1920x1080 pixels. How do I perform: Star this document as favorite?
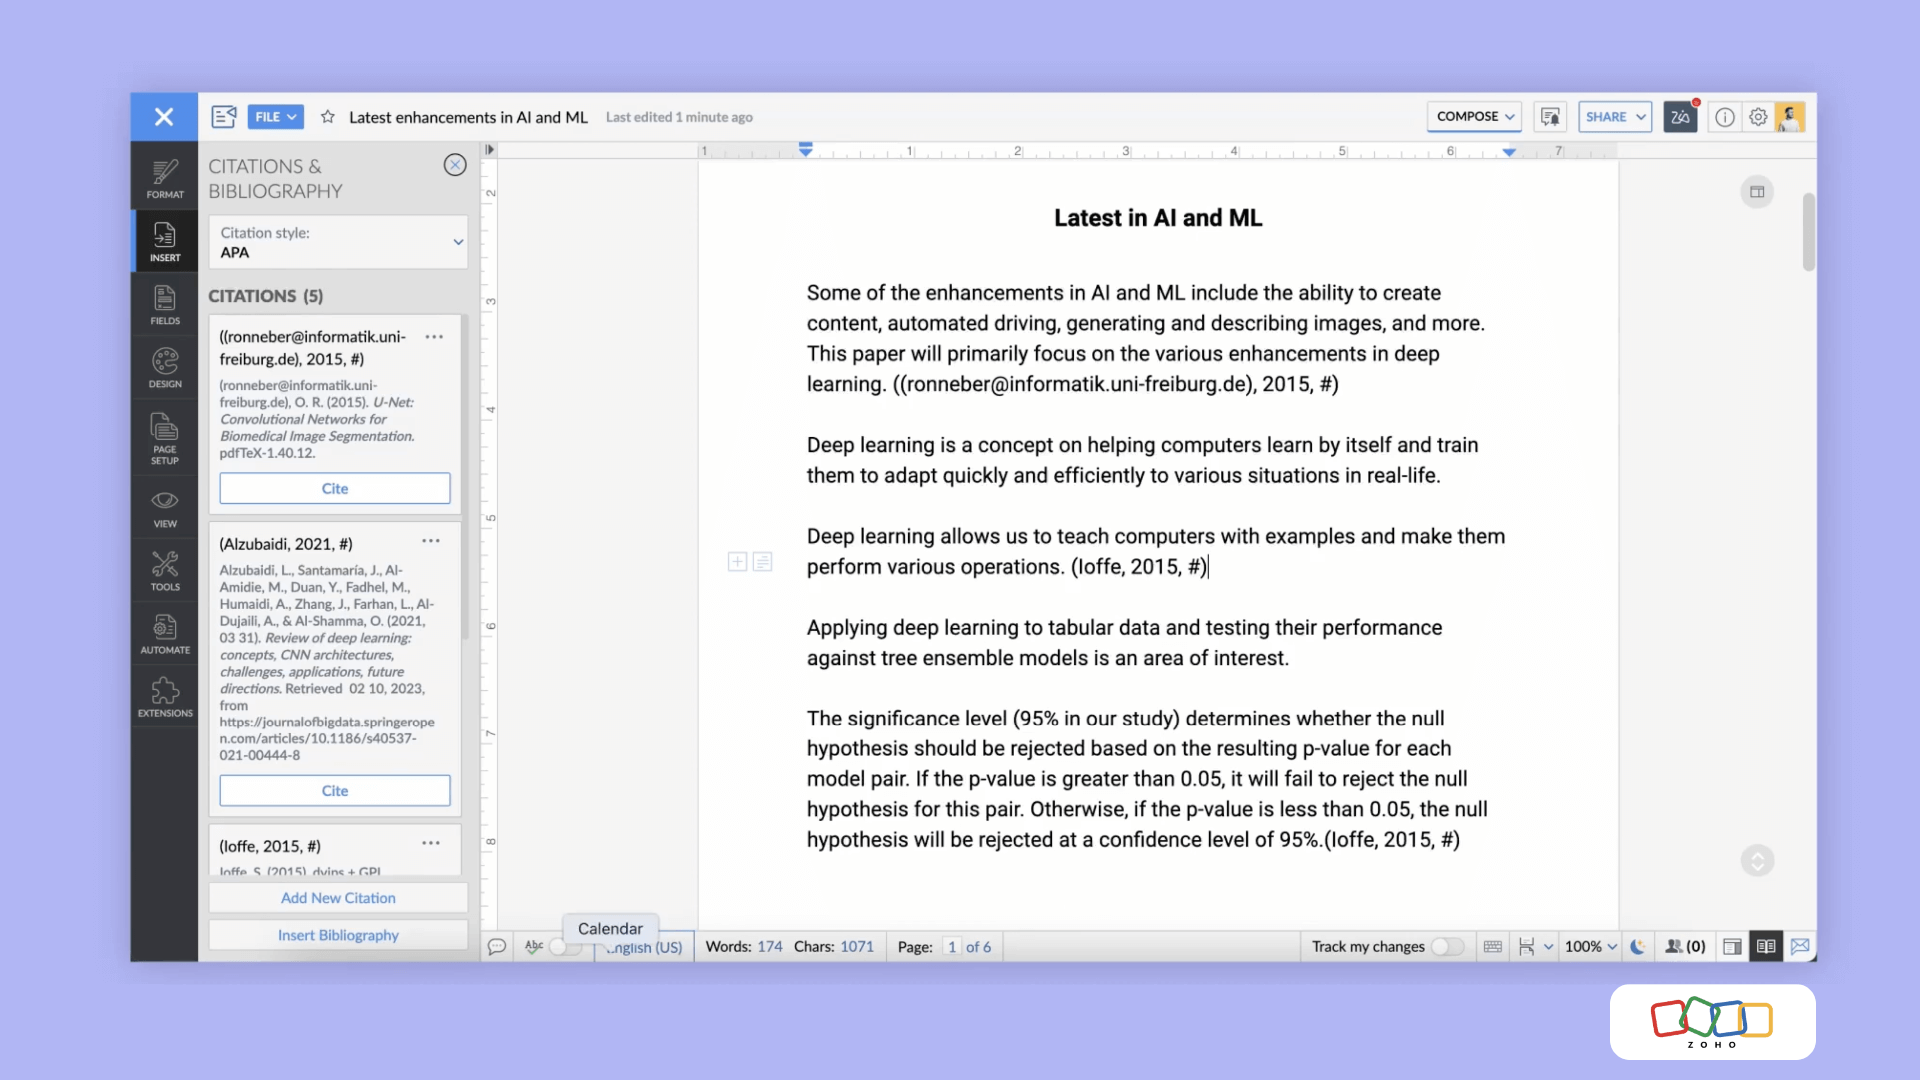pyautogui.click(x=327, y=117)
